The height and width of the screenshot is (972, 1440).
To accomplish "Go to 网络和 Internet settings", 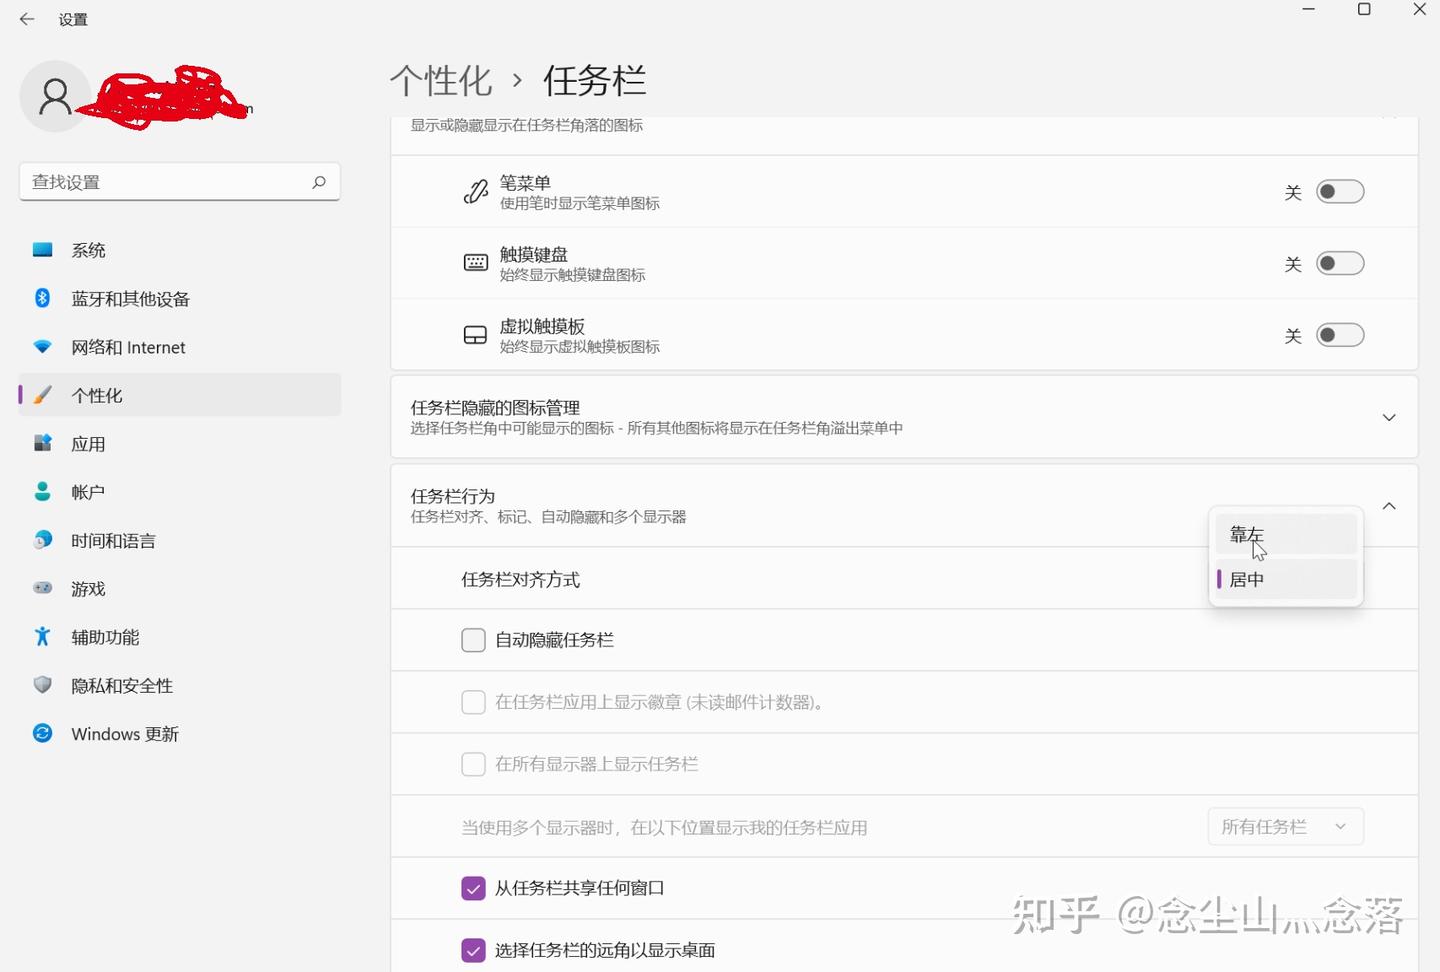I will tap(180, 347).
